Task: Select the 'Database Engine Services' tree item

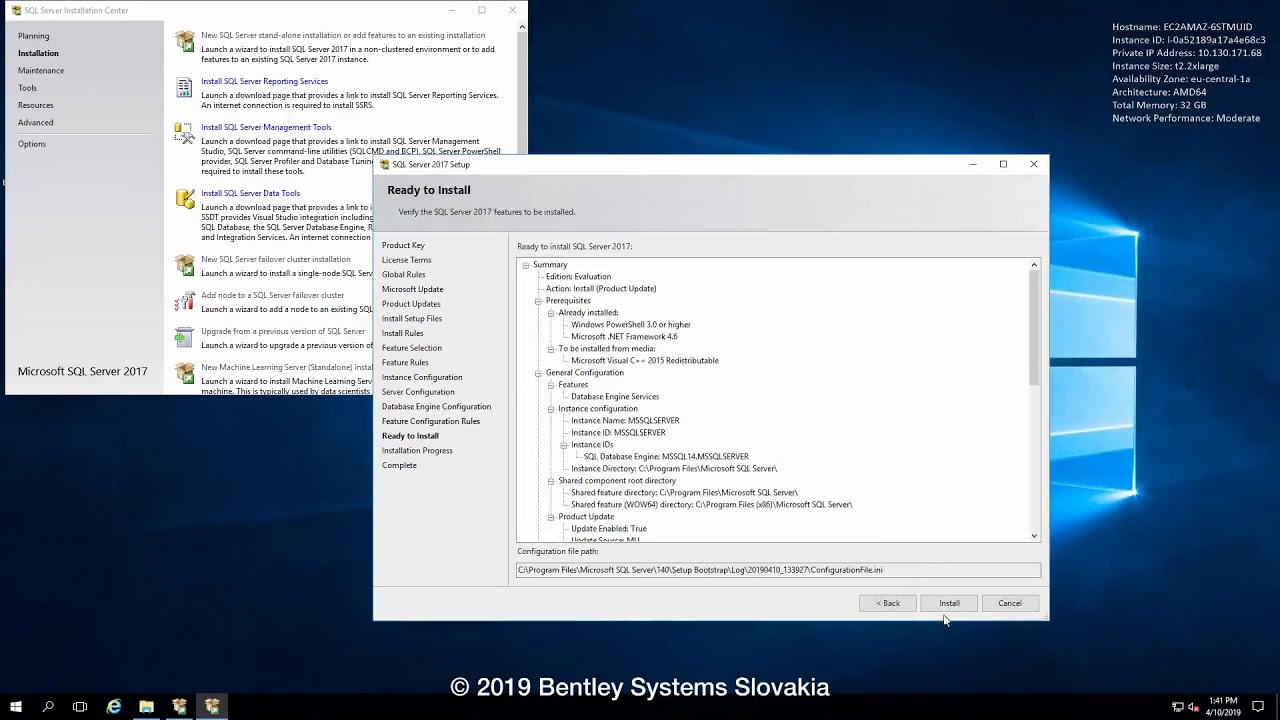Action: 615,397
